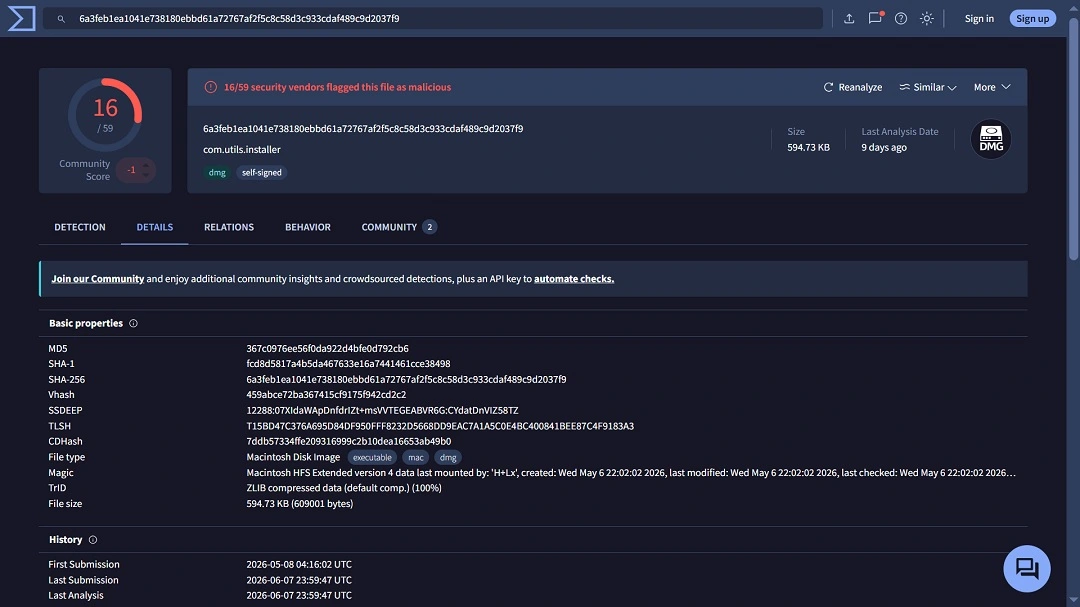Select the Magic description text

[x=631, y=473]
